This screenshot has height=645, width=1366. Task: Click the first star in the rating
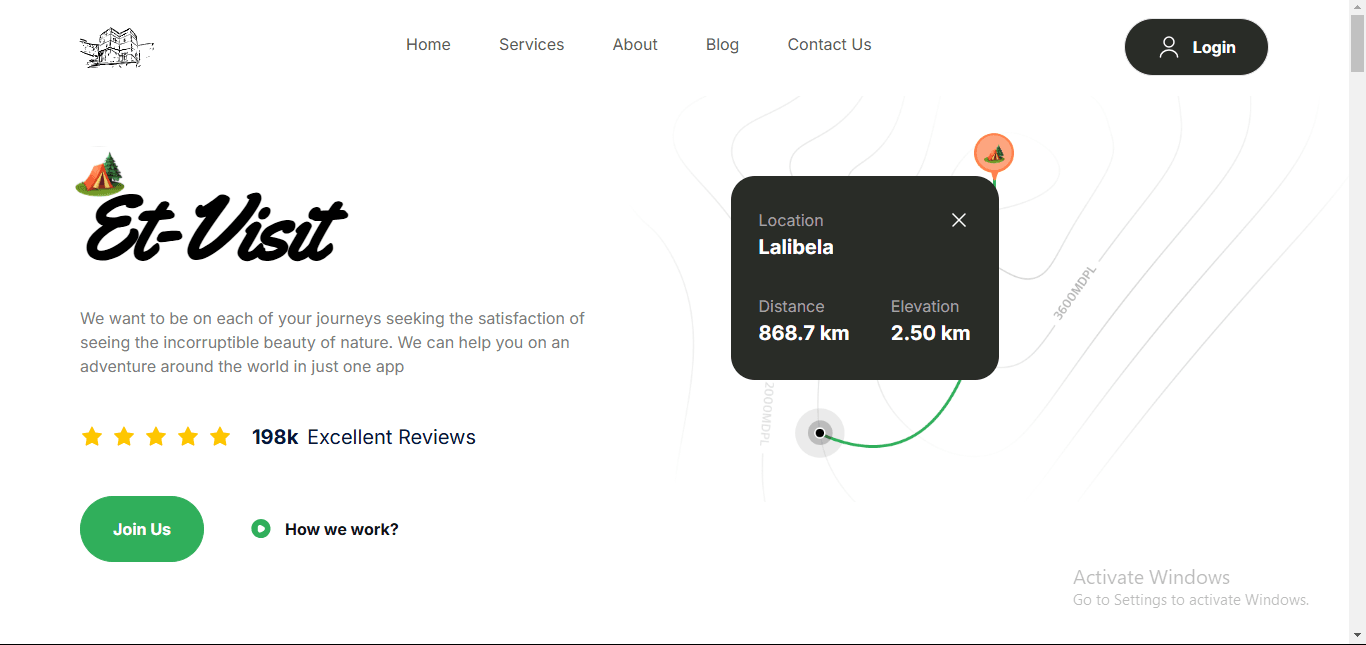click(92, 436)
